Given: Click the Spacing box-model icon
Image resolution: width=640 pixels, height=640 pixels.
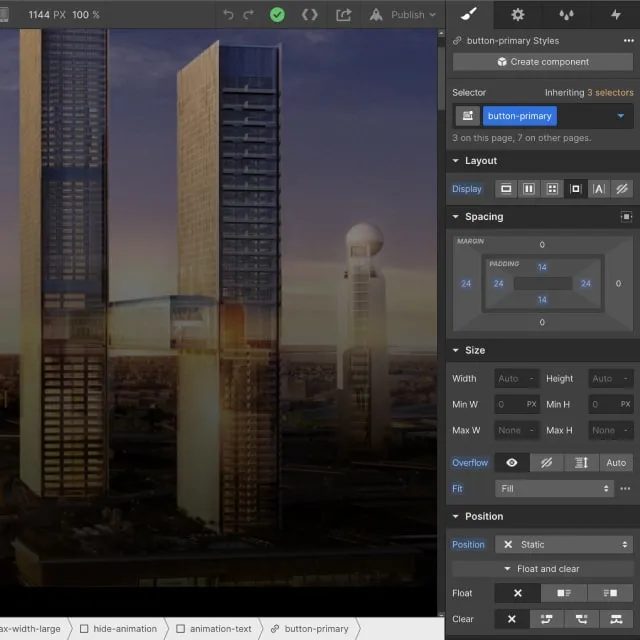Looking at the screenshot, I should click(x=626, y=217).
